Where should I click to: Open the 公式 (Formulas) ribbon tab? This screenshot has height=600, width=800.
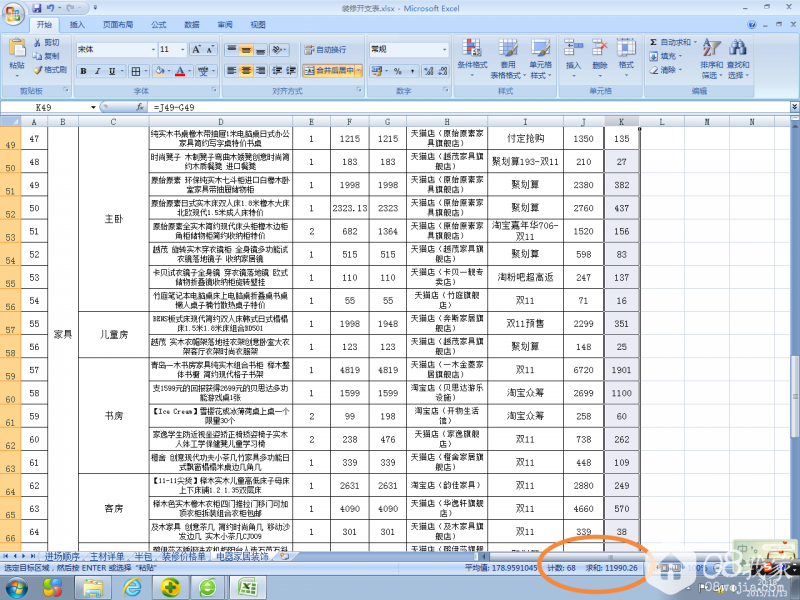point(158,23)
